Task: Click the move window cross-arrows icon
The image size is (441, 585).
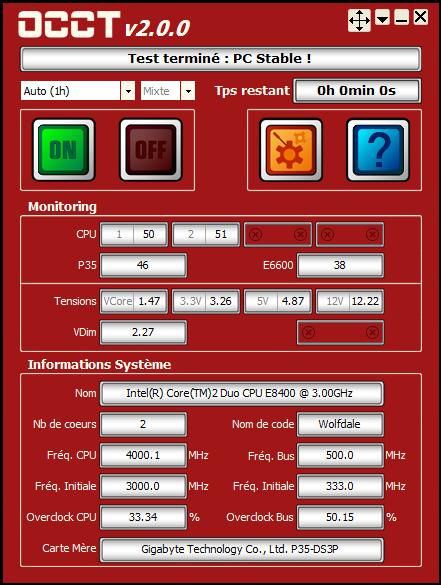Action: tap(359, 20)
